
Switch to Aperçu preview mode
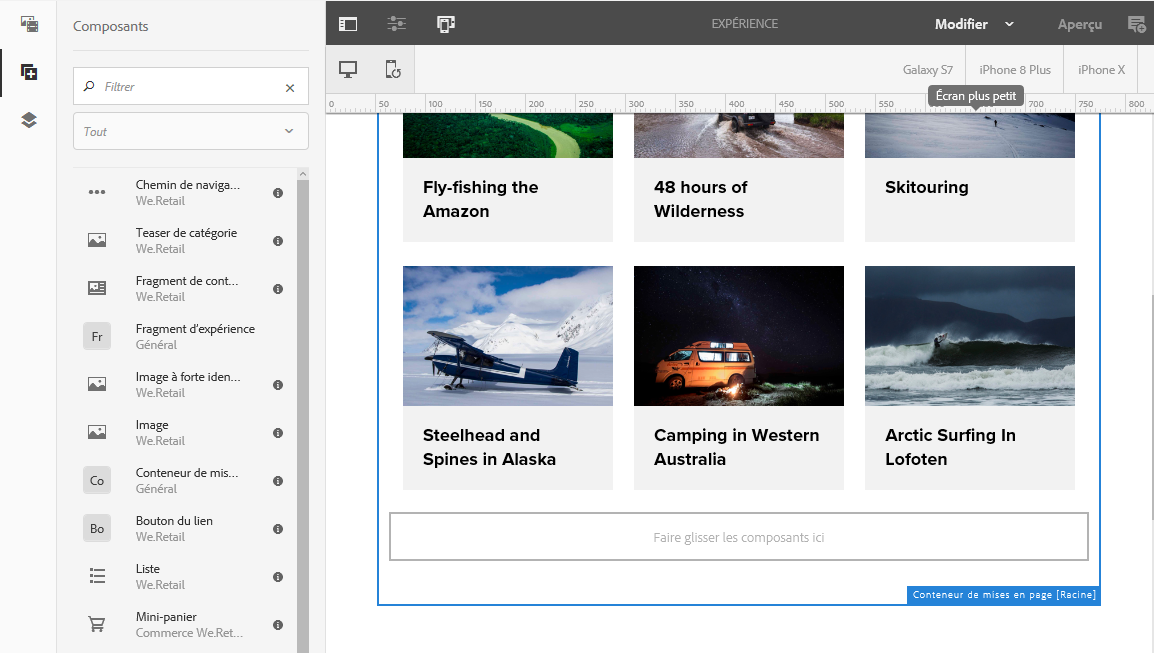pos(1080,24)
